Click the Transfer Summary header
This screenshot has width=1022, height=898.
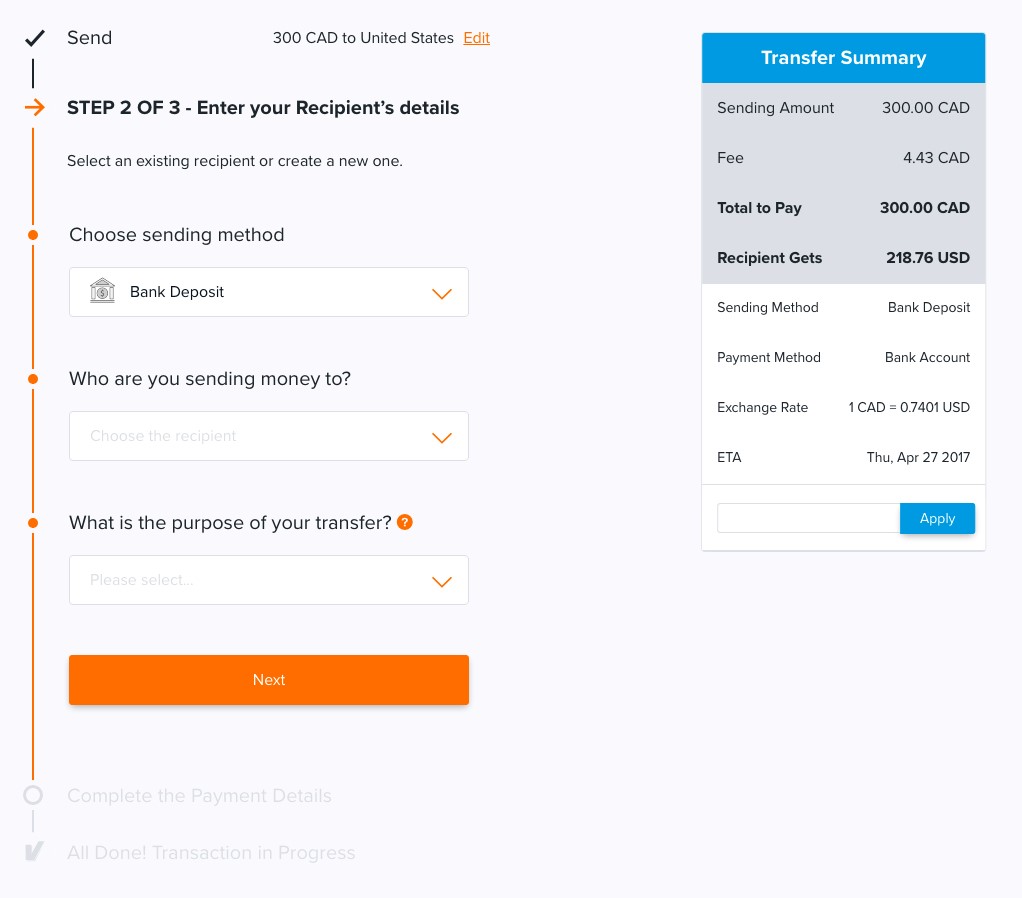point(843,58)
